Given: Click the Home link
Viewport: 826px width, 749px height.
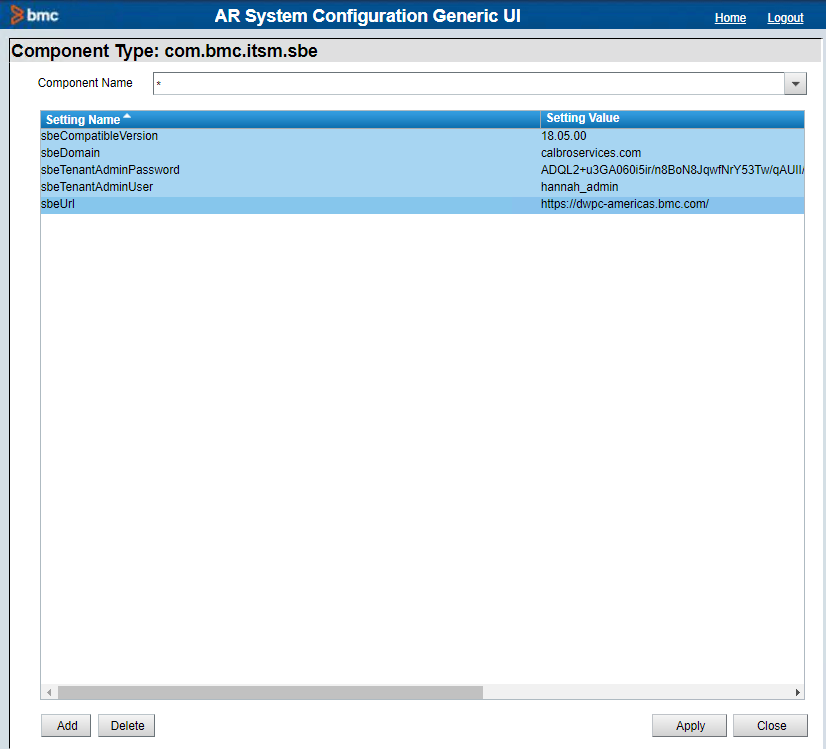Looking at the screenshot, I should point(730,18).
